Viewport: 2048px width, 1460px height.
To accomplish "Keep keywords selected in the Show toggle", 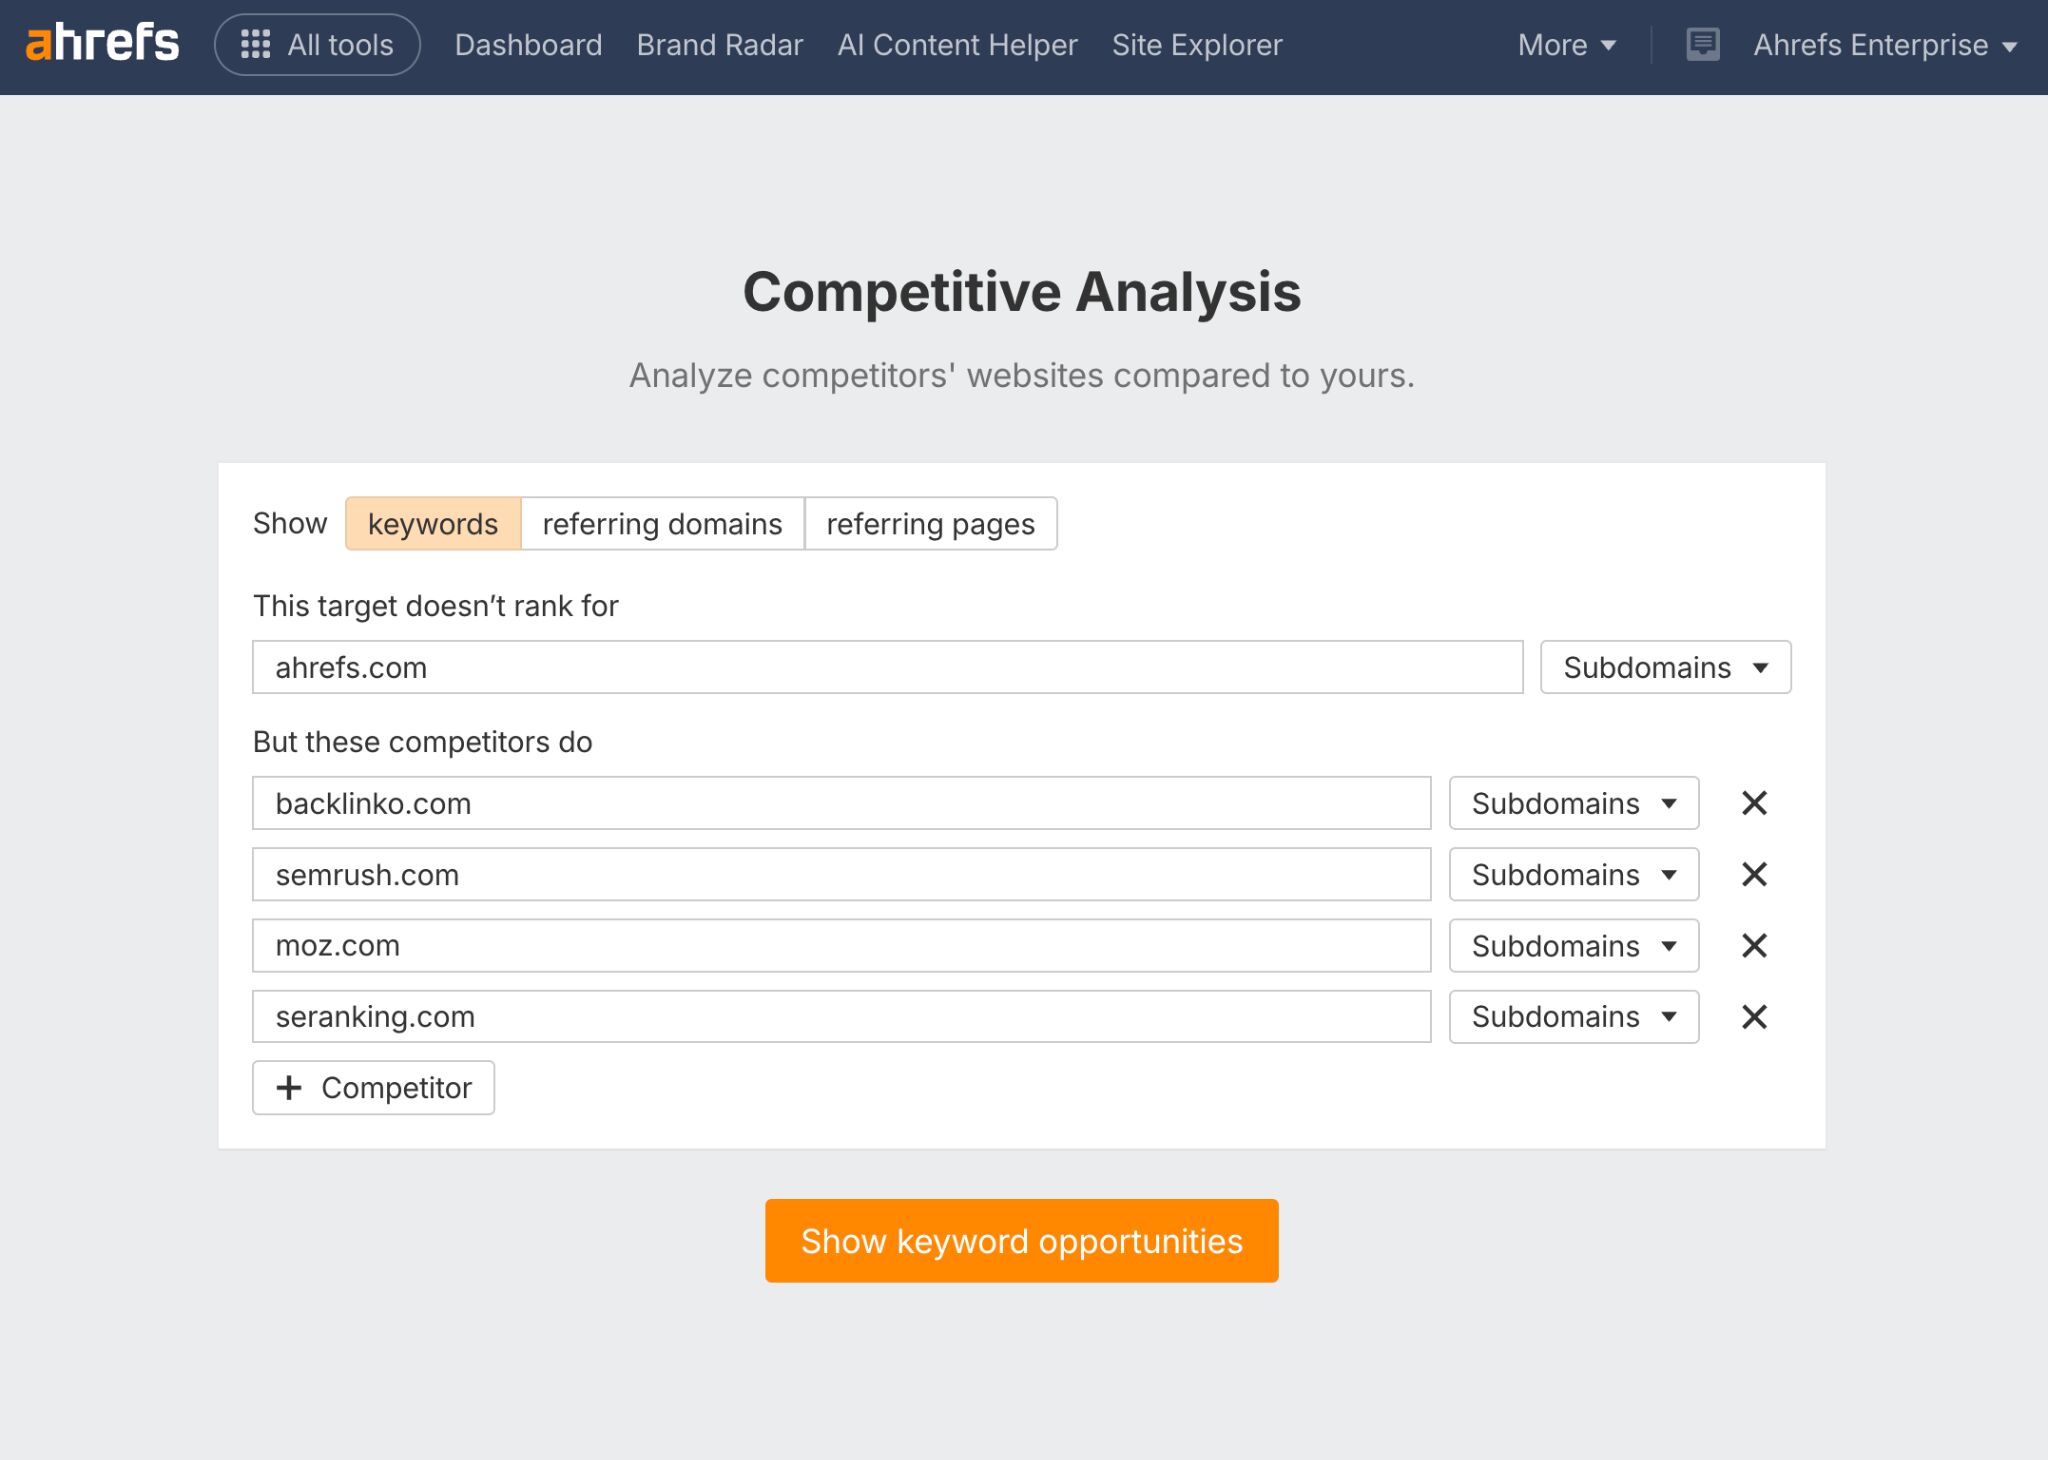I will click(x=432, y=523).
